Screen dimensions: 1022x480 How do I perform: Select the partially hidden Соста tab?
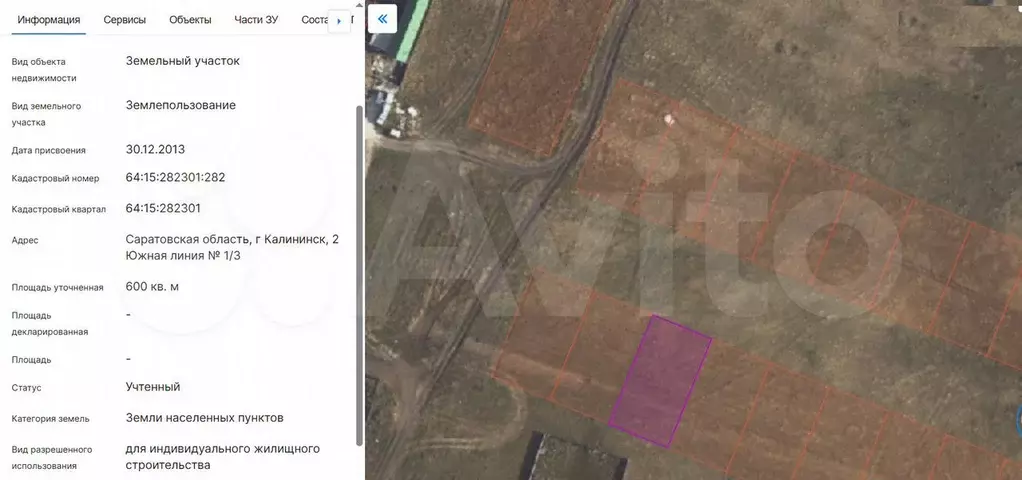pos(314,20)
